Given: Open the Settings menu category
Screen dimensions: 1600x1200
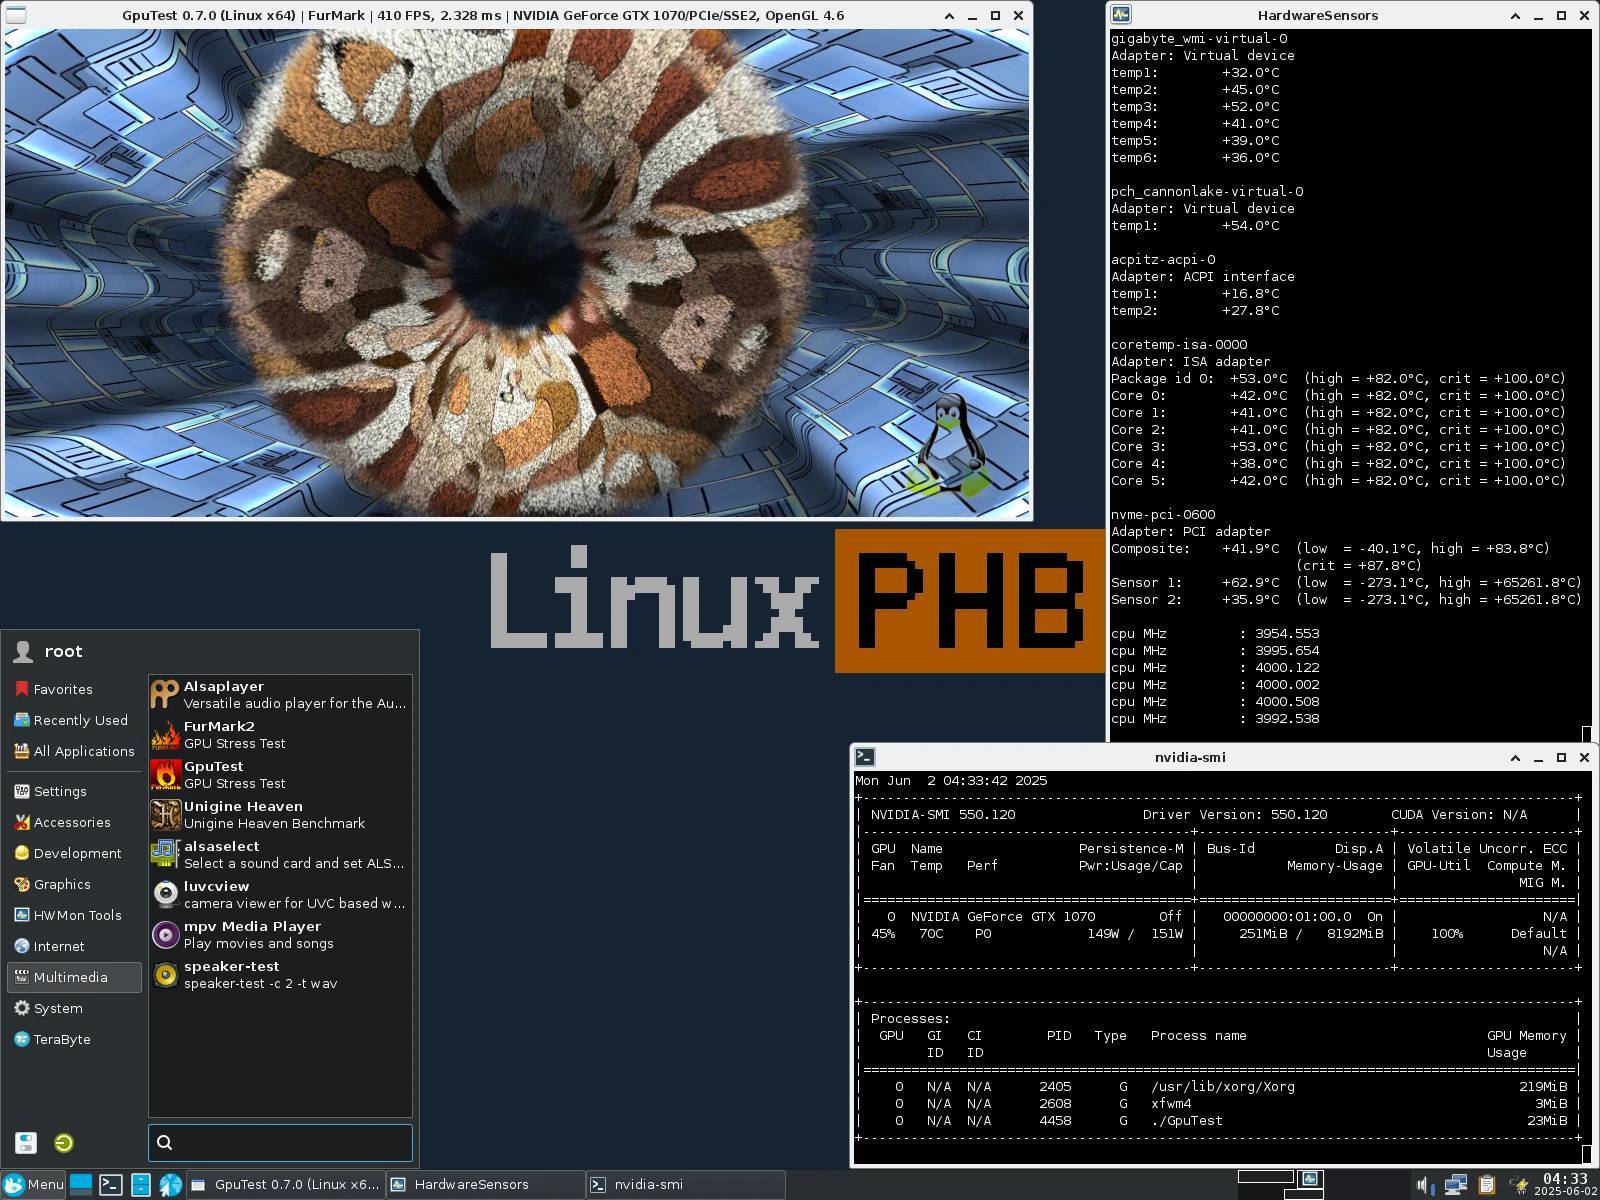Looking at the screenshot, I should click(x=74, y=791).
